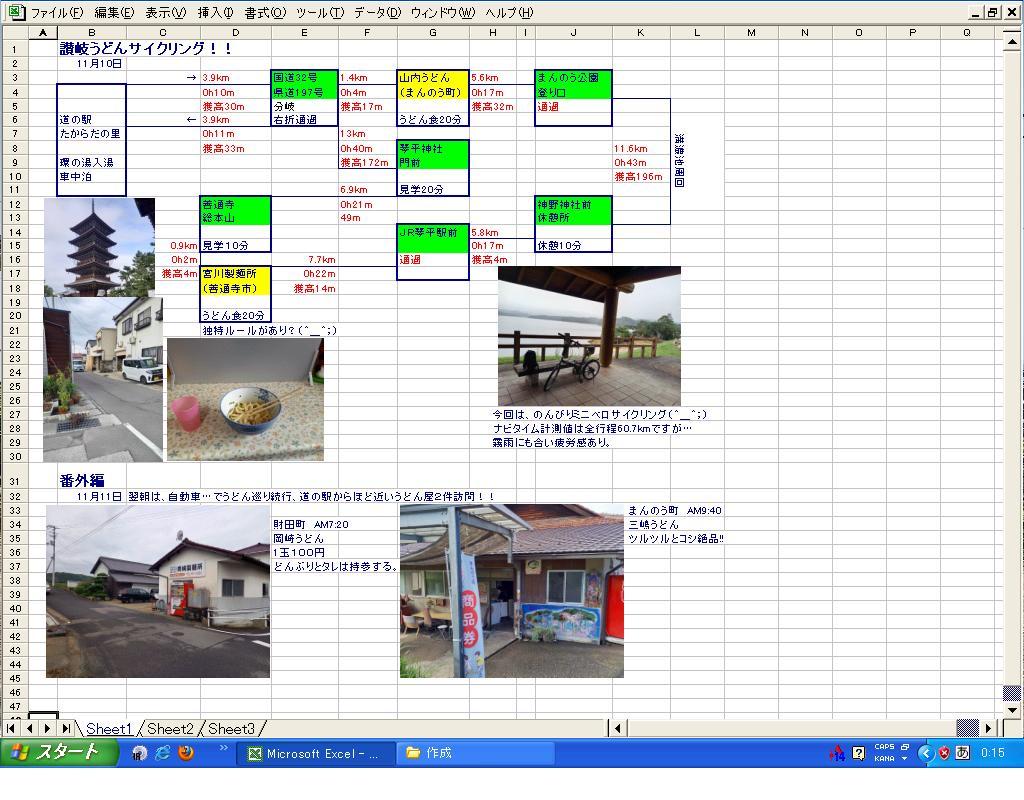
Task: Click the horizontal scrollbar right arrow
Action: [x=989, y=729]
